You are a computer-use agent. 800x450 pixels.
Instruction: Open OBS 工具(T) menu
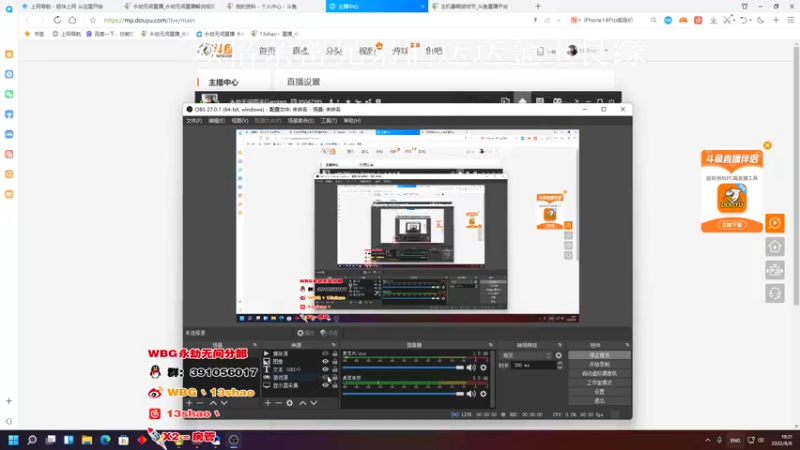point(329,121)
